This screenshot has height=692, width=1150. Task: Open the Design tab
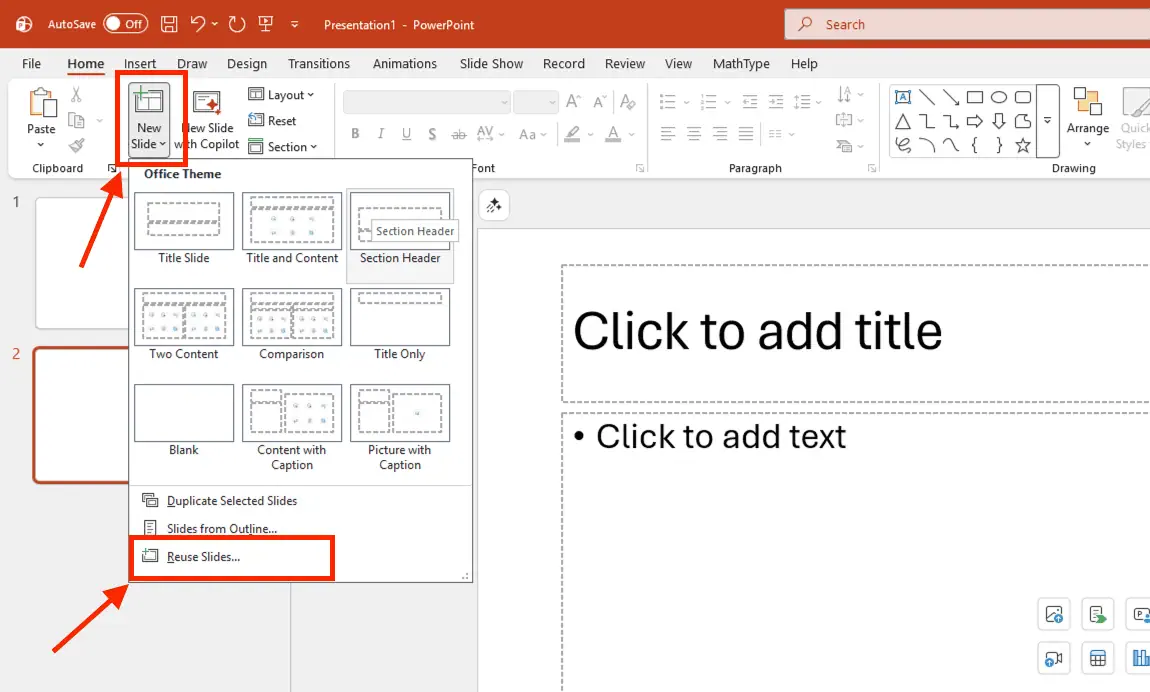246,64
